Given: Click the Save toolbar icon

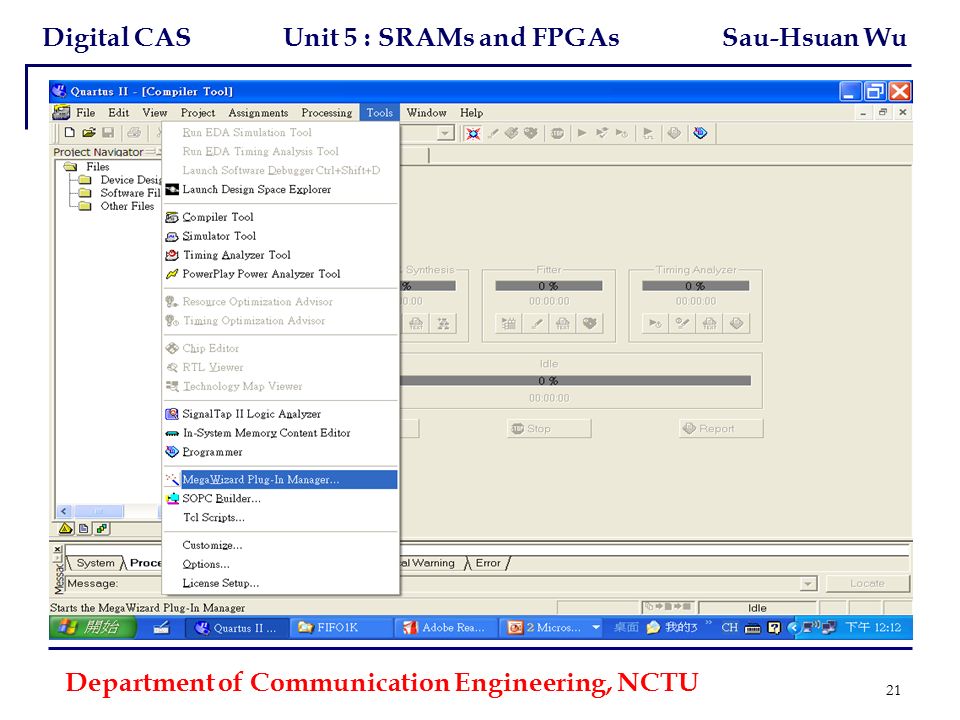Looking at the screenshot, I should pos(108,132).
